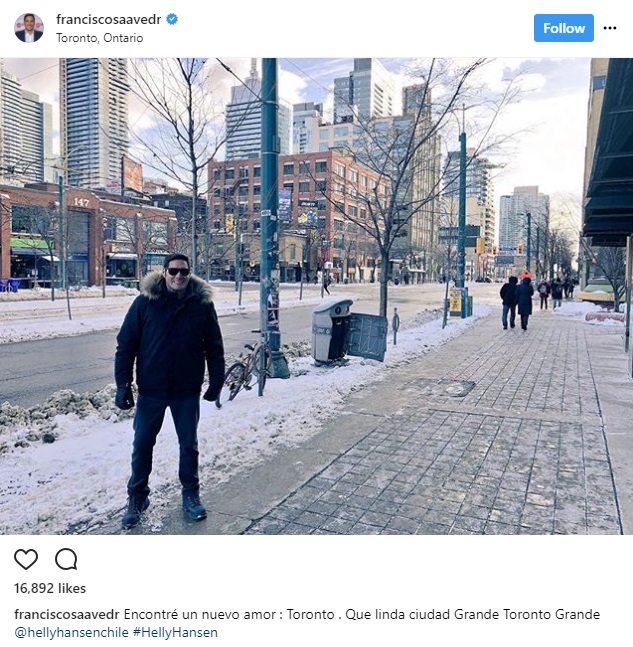
Task: Click the red brick building in the photo center
Action: click(x=297, y=215)
